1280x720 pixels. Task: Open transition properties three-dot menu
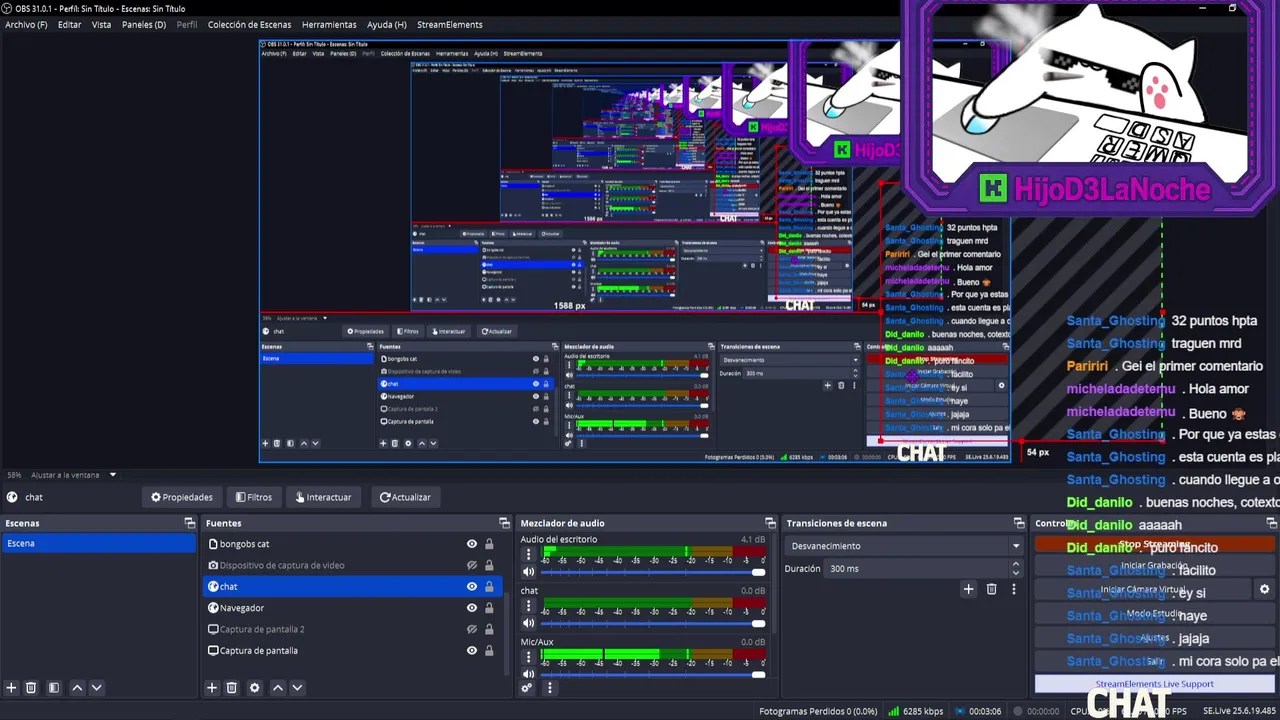point(1013,590)
